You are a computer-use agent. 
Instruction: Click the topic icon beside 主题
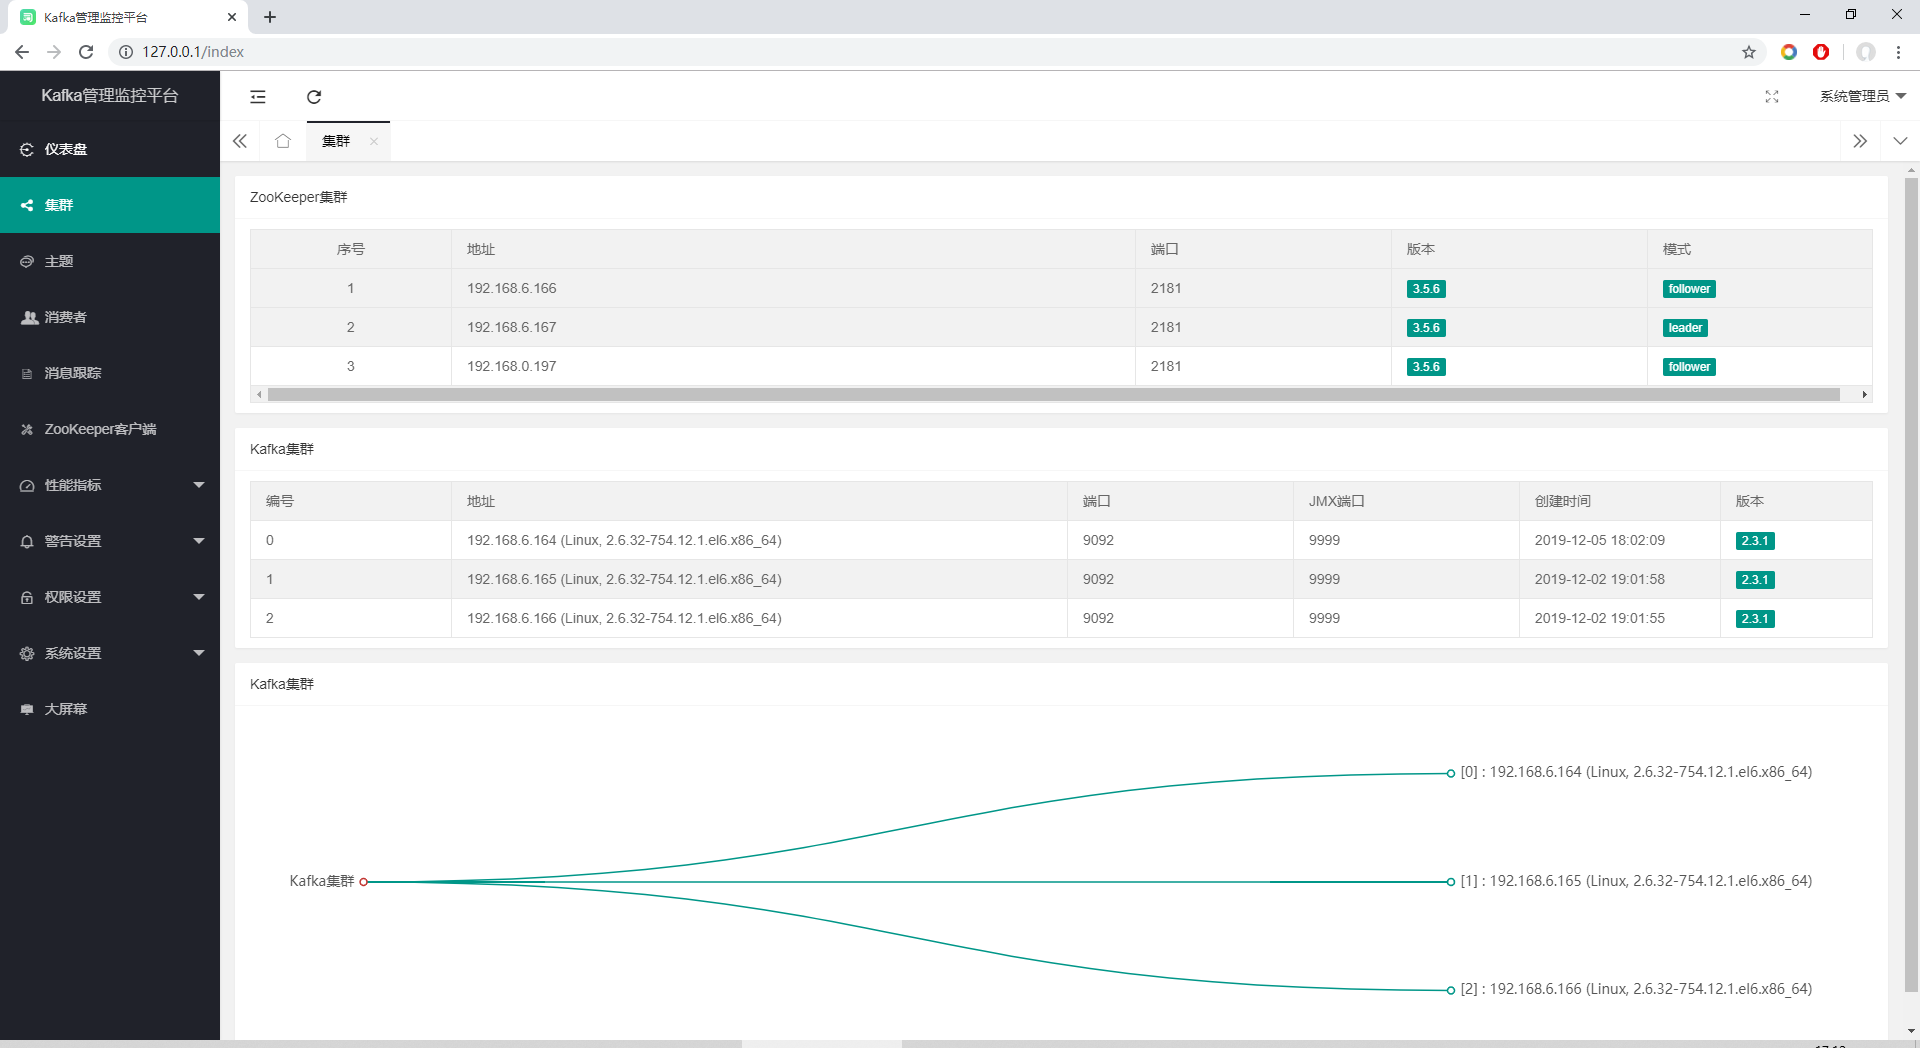tap(27, 261)
